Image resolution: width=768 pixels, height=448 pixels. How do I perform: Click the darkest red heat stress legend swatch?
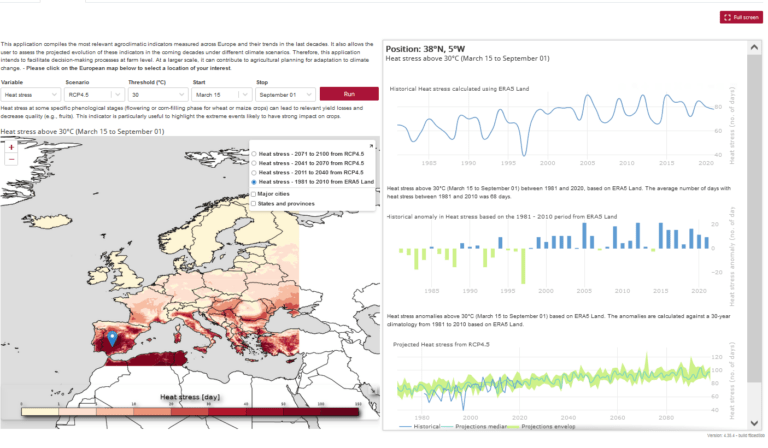tap(340, 412)
